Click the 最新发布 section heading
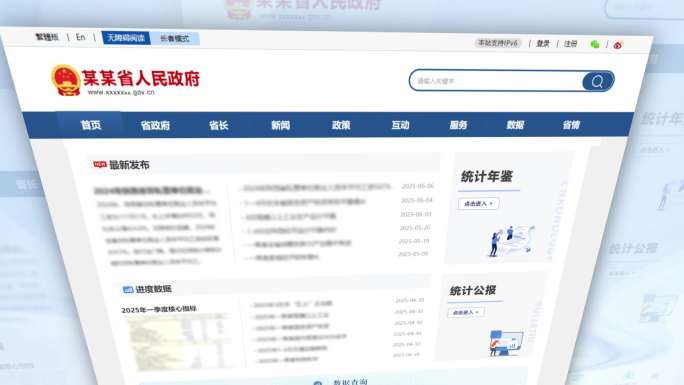 129,165
